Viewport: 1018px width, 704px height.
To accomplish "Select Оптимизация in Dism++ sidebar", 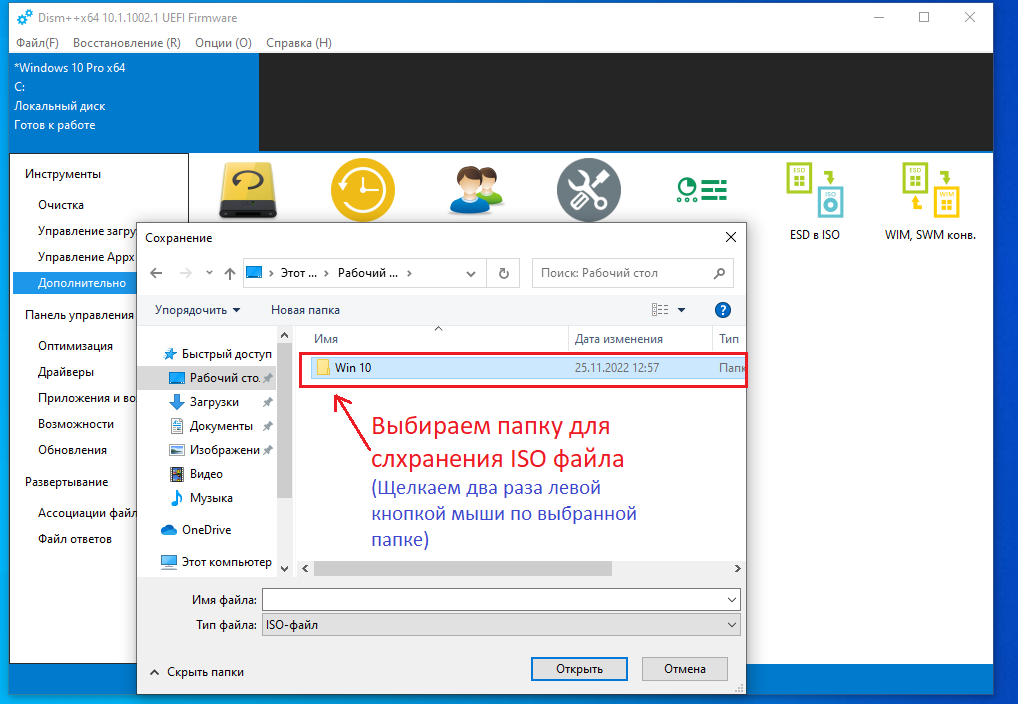I will [x=75, y=346].
